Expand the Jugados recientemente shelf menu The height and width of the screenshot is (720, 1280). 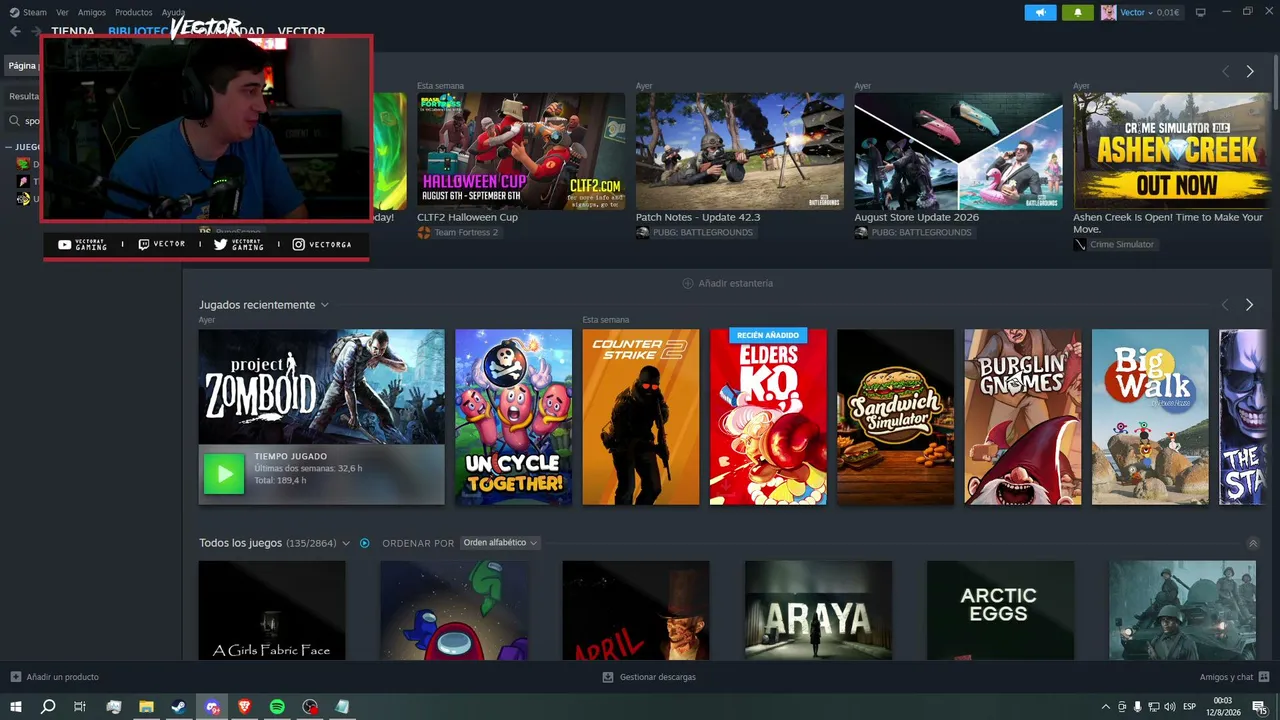324,305
